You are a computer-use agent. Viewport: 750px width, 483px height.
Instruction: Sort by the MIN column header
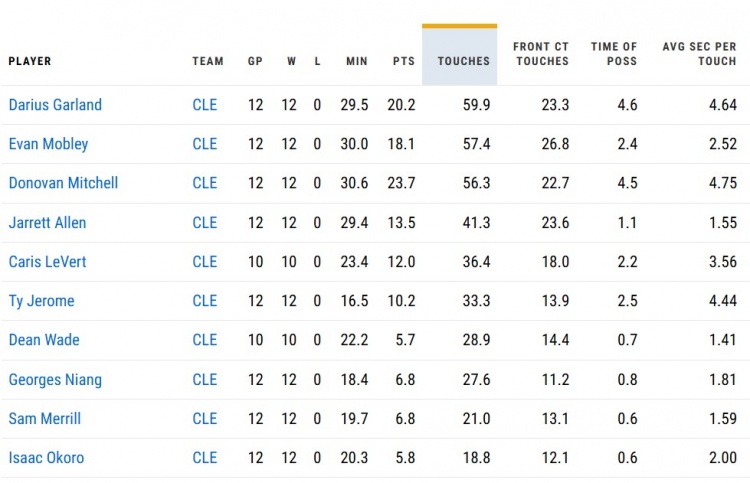pyautogui.click(x=357, y=61)
